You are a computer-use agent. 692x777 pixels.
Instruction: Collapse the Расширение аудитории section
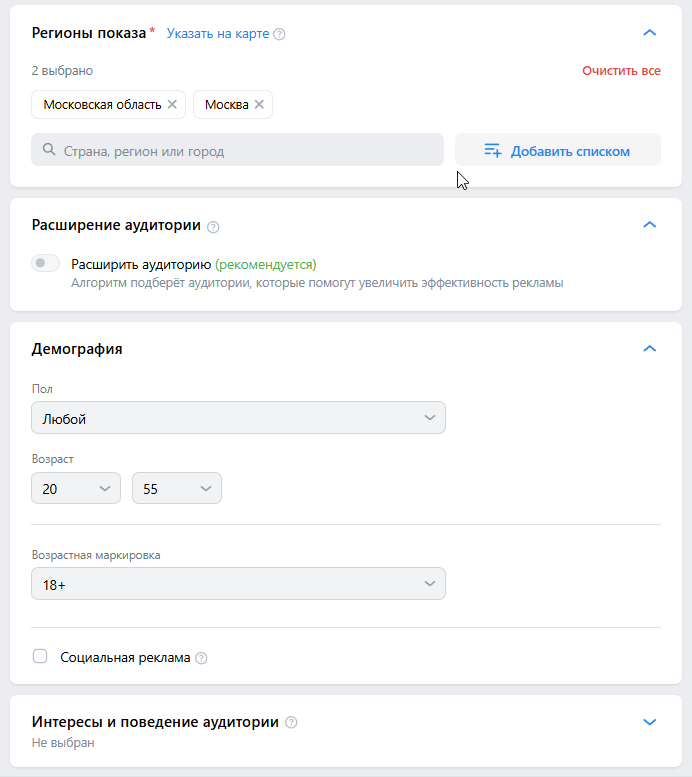(650, 225)
